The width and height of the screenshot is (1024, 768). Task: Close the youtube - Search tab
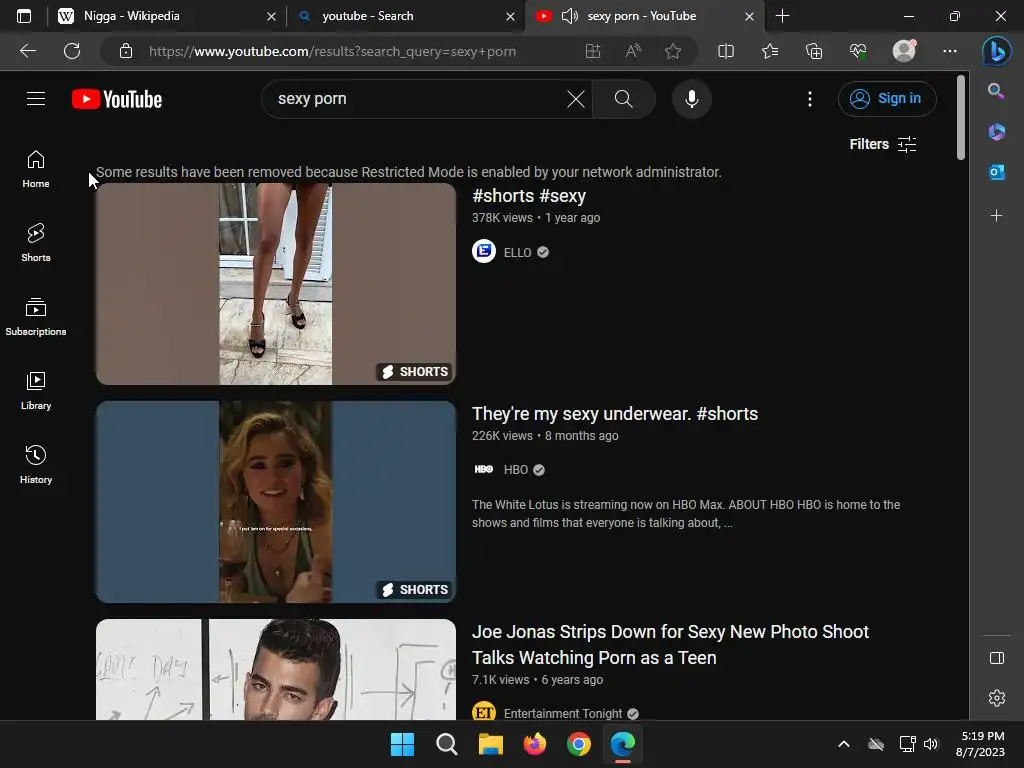click(511, 16)
